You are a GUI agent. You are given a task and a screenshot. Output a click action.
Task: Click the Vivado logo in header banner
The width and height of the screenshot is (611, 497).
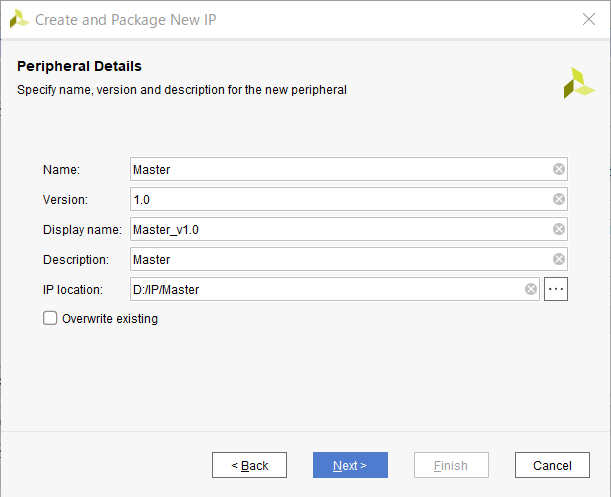[578, 83]
